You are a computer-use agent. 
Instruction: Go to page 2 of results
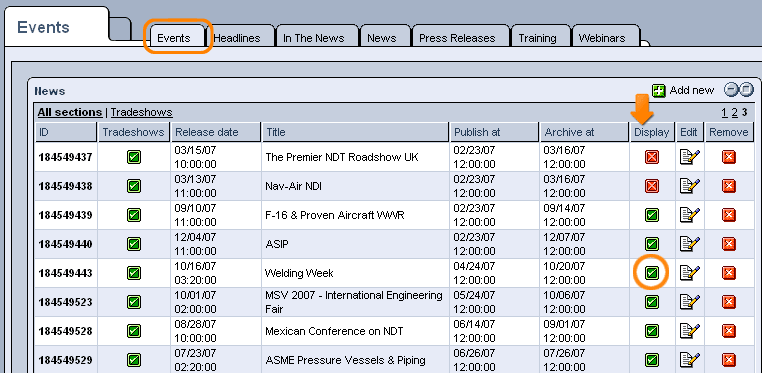point(734,113)
